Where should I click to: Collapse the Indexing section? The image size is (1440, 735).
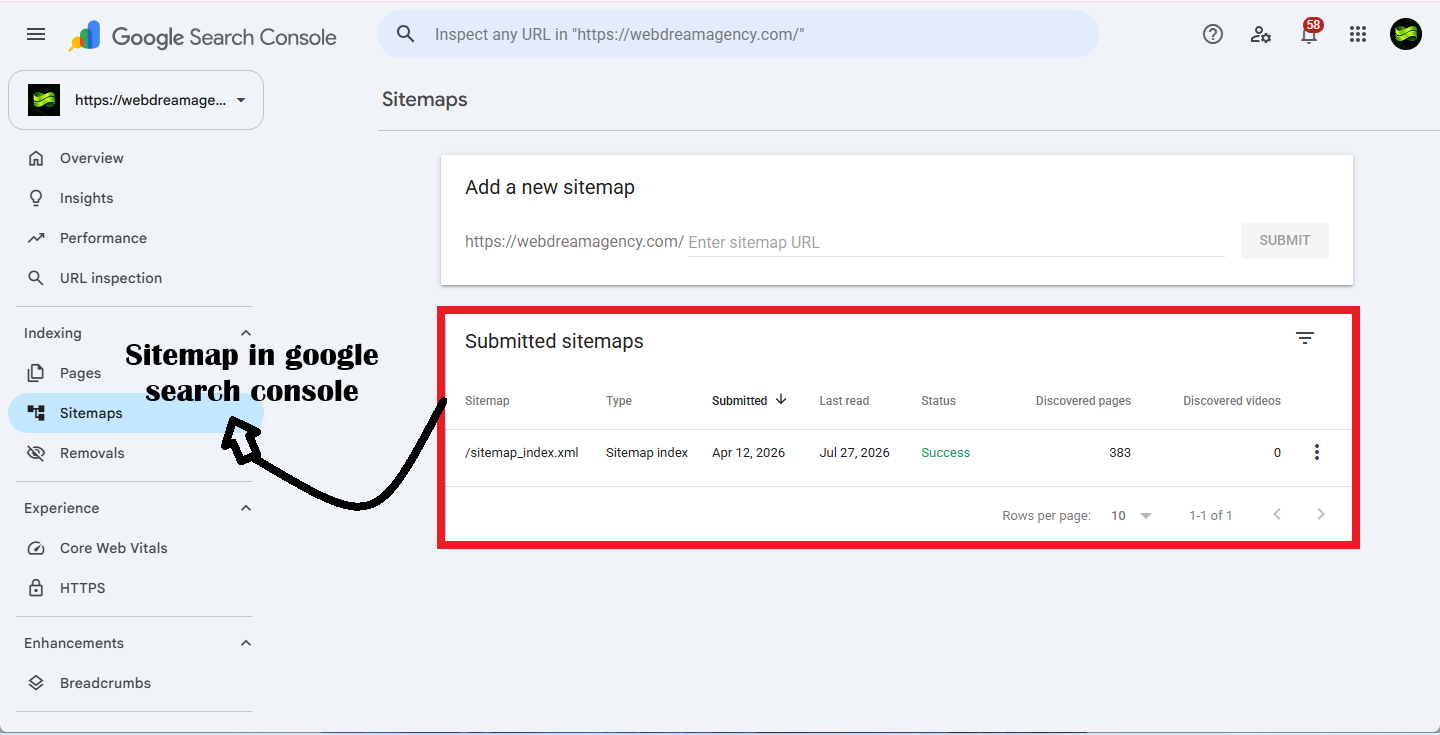246,333
